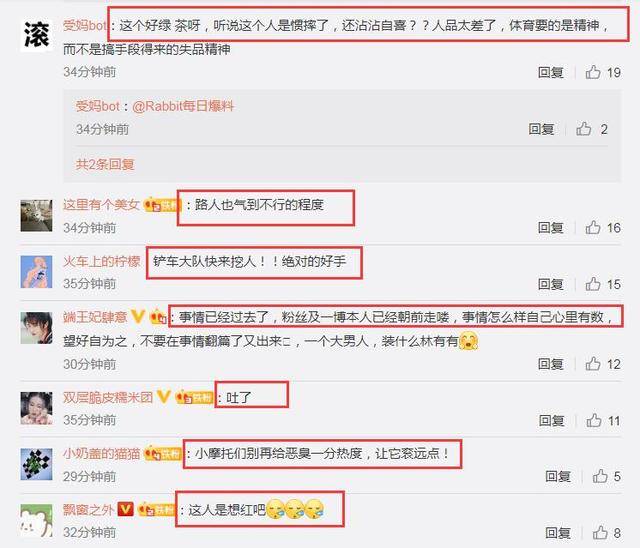Like 火车上的柠檬's comment with 15 likes

593,284
